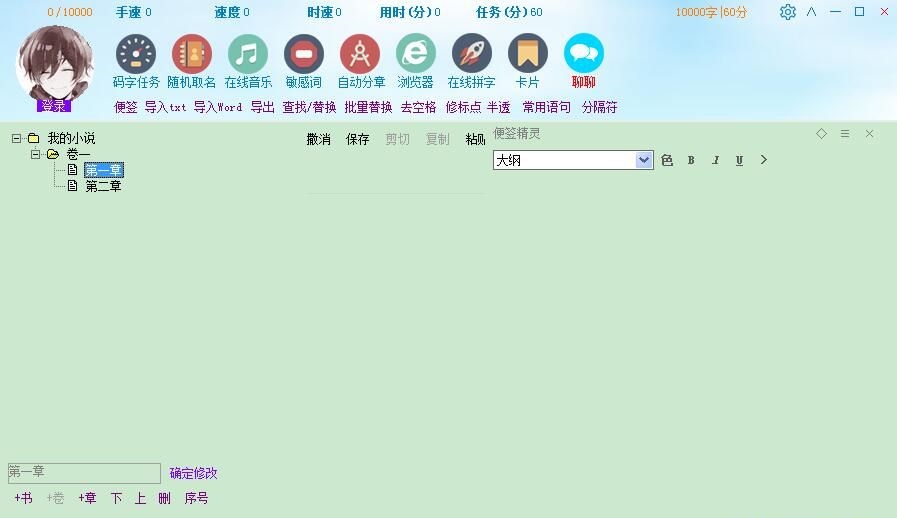Image resolution: width=897 pixels, height=518 pixels.
Task: Open the 便签精灵 hamburger menu icon
Action: tap(845, 133)
